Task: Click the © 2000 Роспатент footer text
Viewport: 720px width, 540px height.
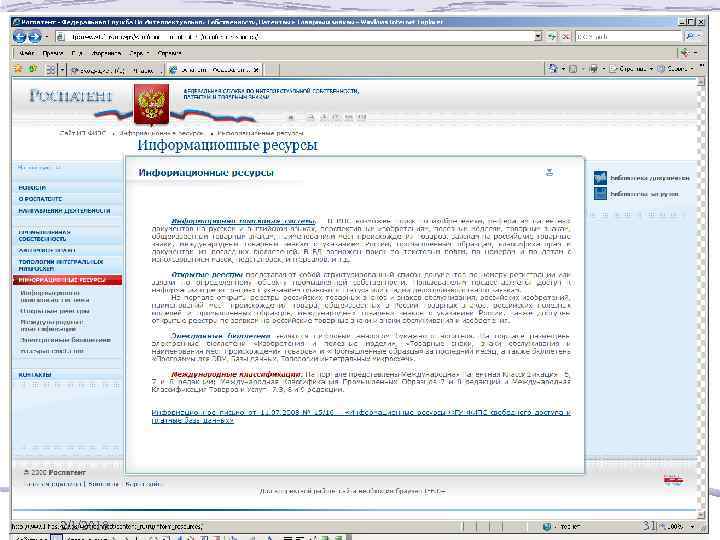Action: pyautogui.click(x=55, y=472)
